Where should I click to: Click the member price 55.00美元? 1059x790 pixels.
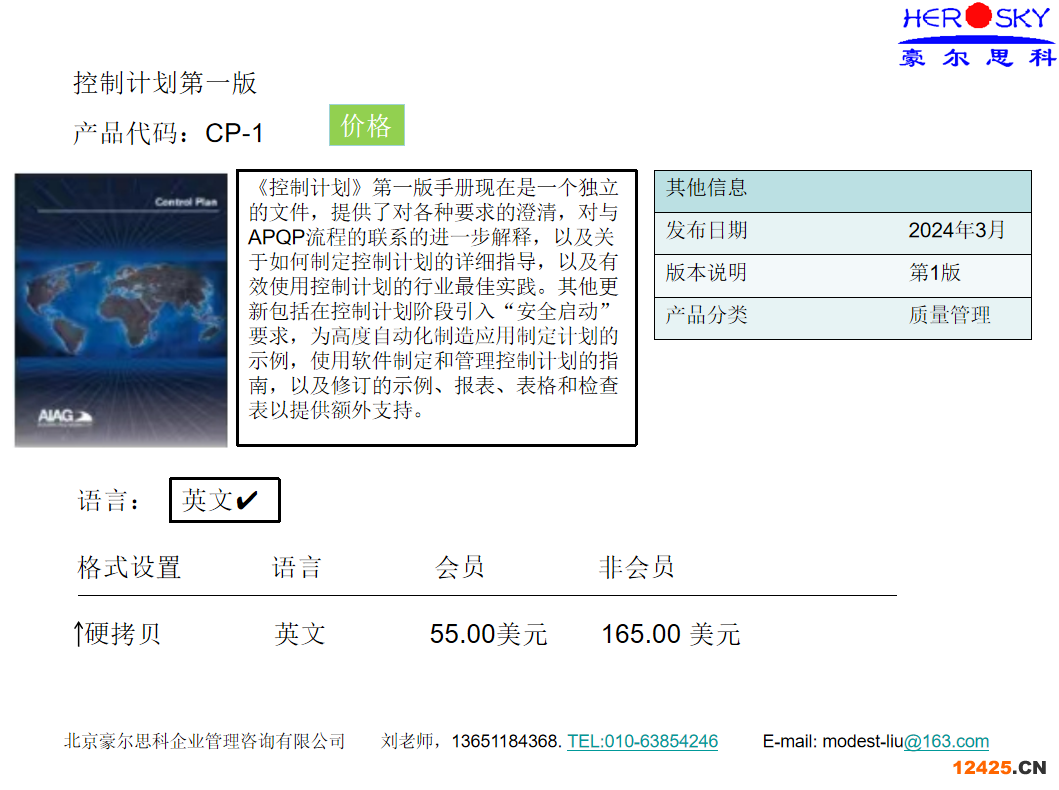click(x=488, y=634)
